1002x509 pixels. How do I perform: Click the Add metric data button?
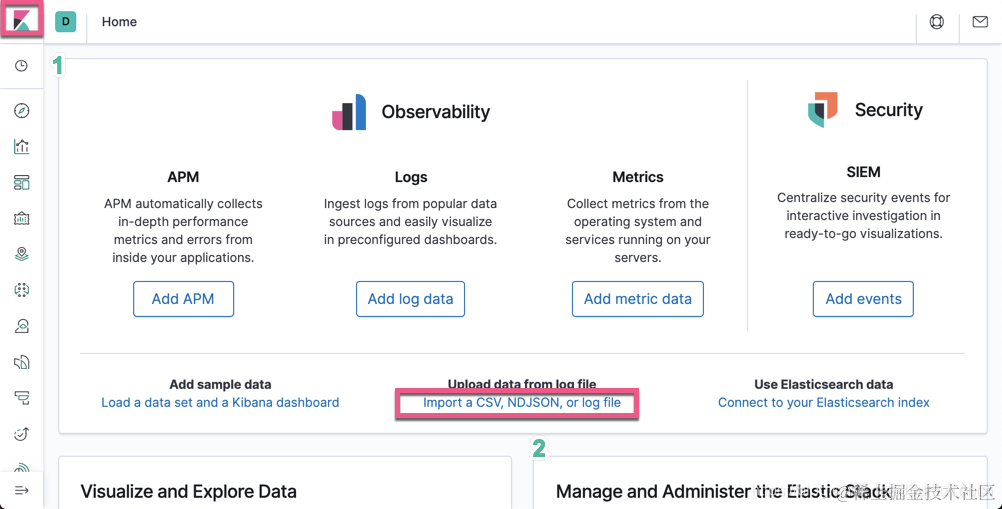637,299
